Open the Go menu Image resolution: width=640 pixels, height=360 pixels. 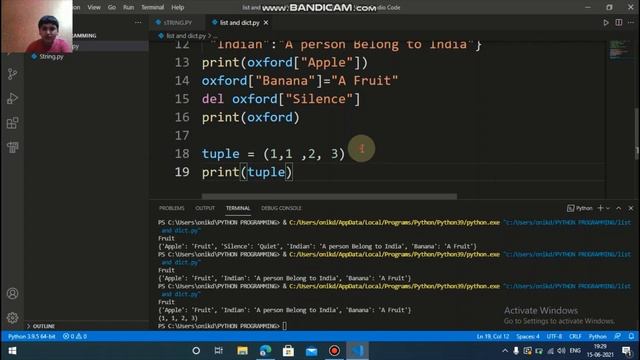(x=112, y=7)
